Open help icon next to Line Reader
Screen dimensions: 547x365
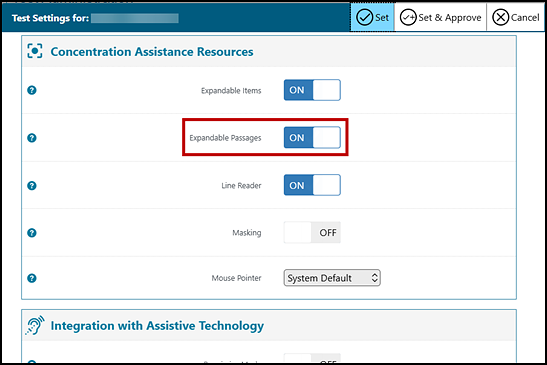(32, 186)
